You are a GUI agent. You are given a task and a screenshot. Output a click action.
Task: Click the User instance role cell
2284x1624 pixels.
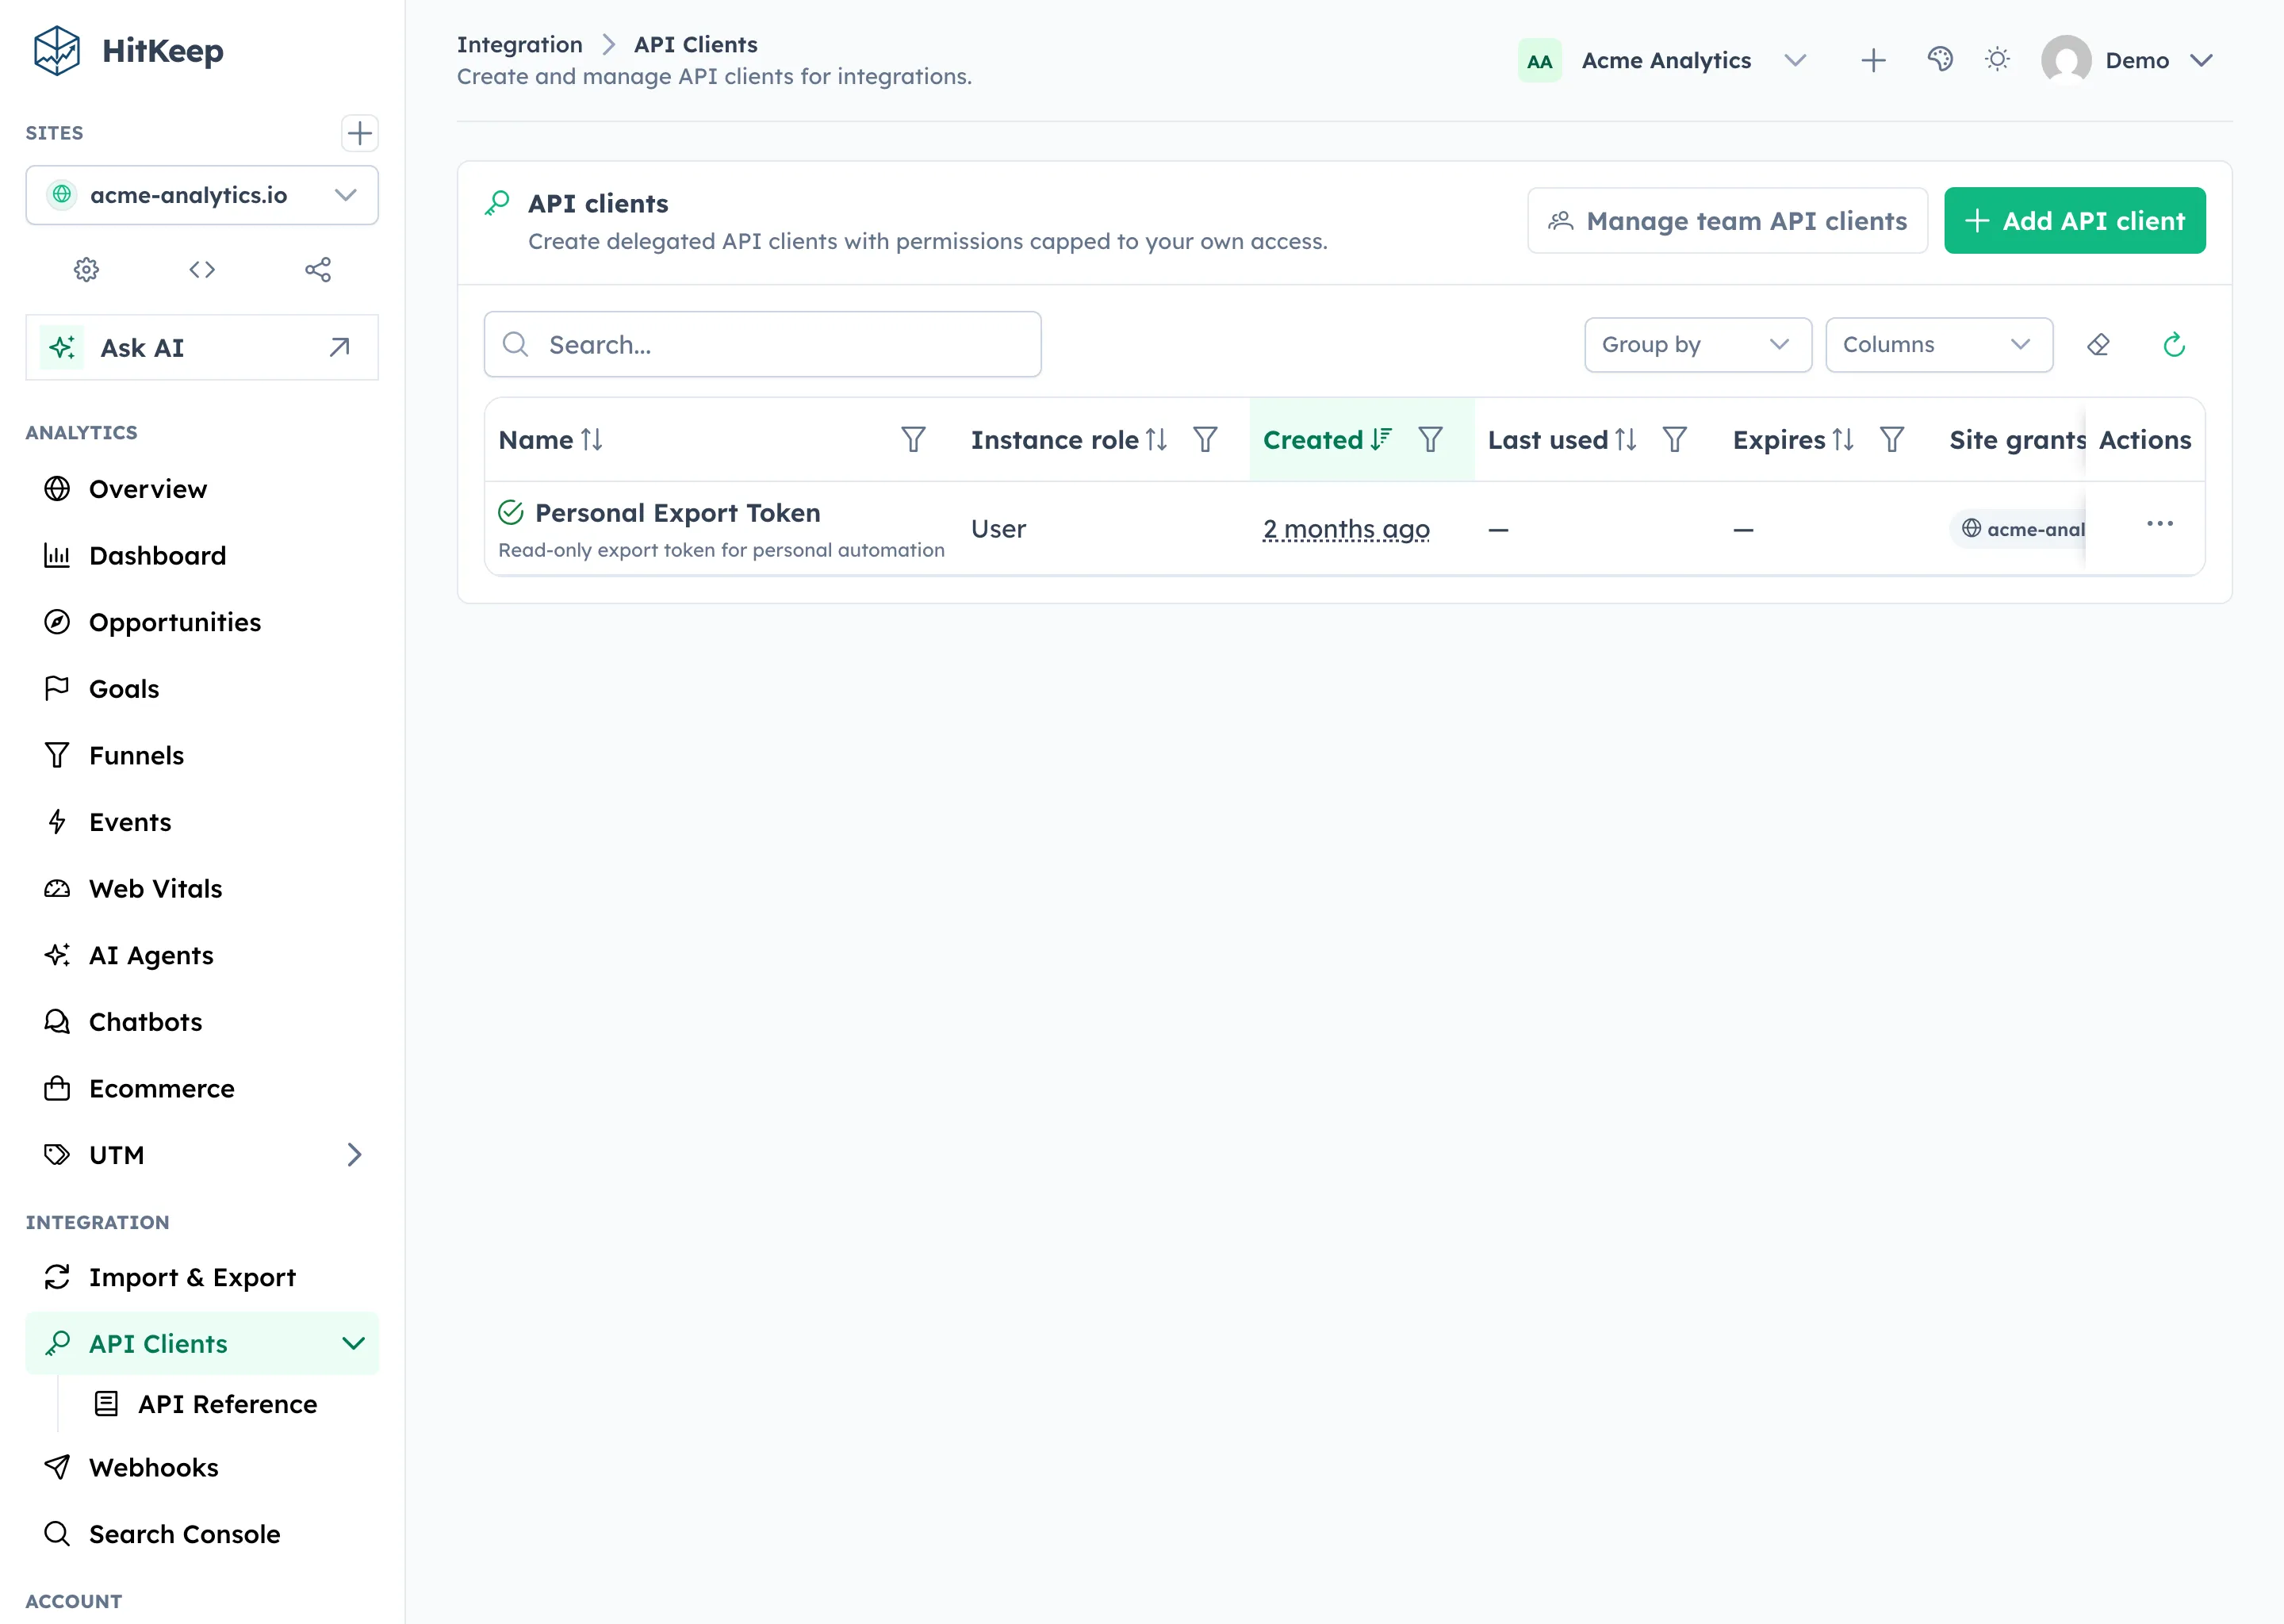coord(998,529)
